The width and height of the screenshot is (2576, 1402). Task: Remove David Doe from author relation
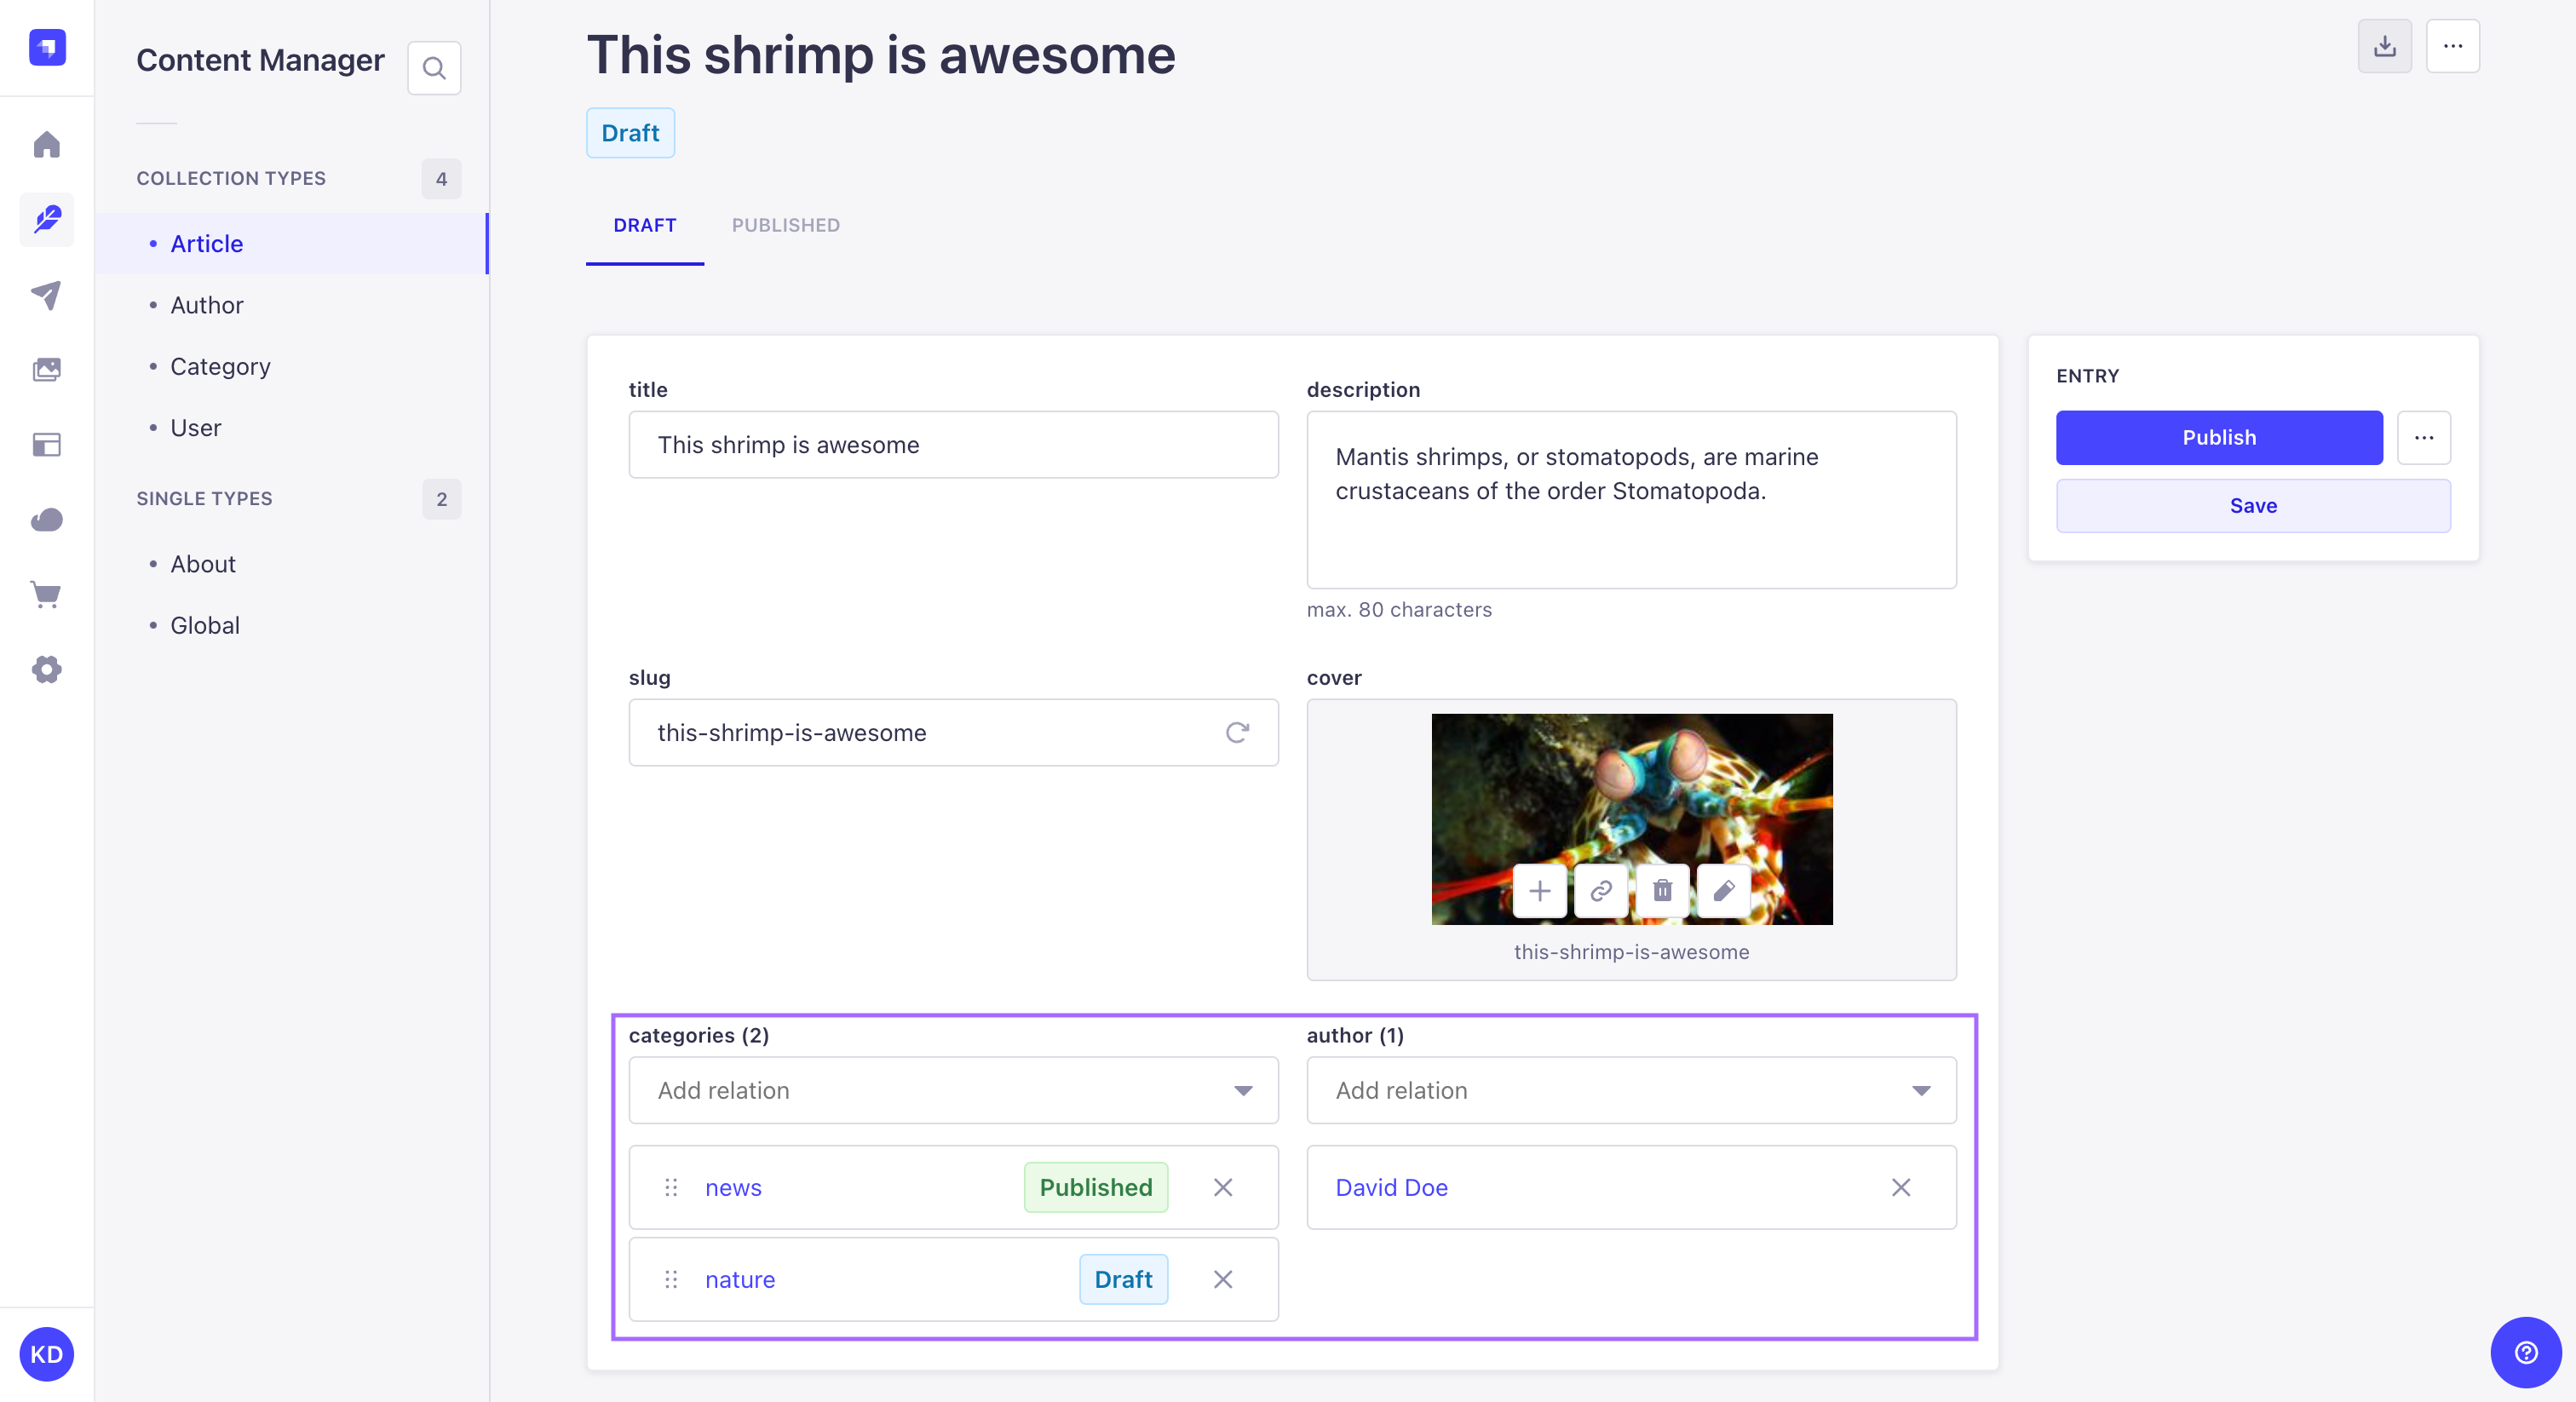(x=1903, y=1188)
